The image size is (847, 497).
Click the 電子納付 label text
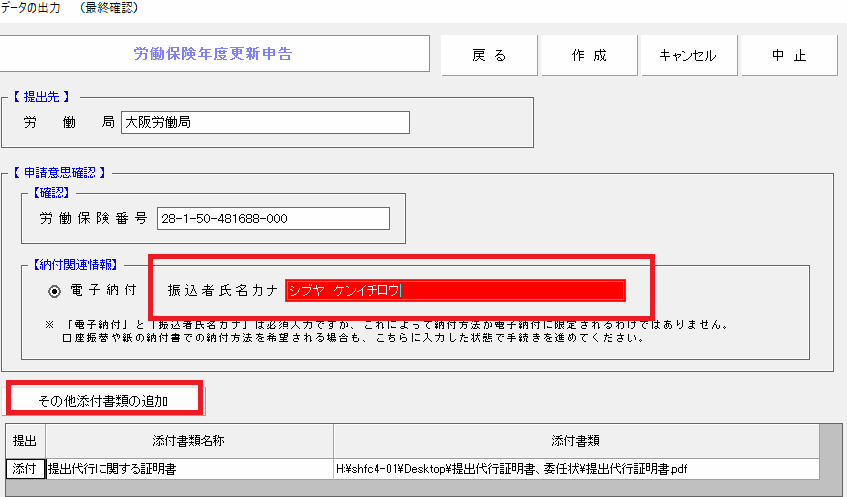pos(104,291)
